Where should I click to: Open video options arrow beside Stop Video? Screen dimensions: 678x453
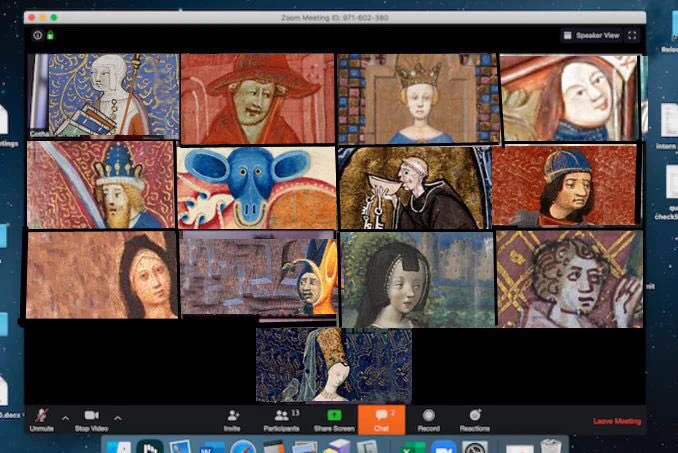(117, 418)
